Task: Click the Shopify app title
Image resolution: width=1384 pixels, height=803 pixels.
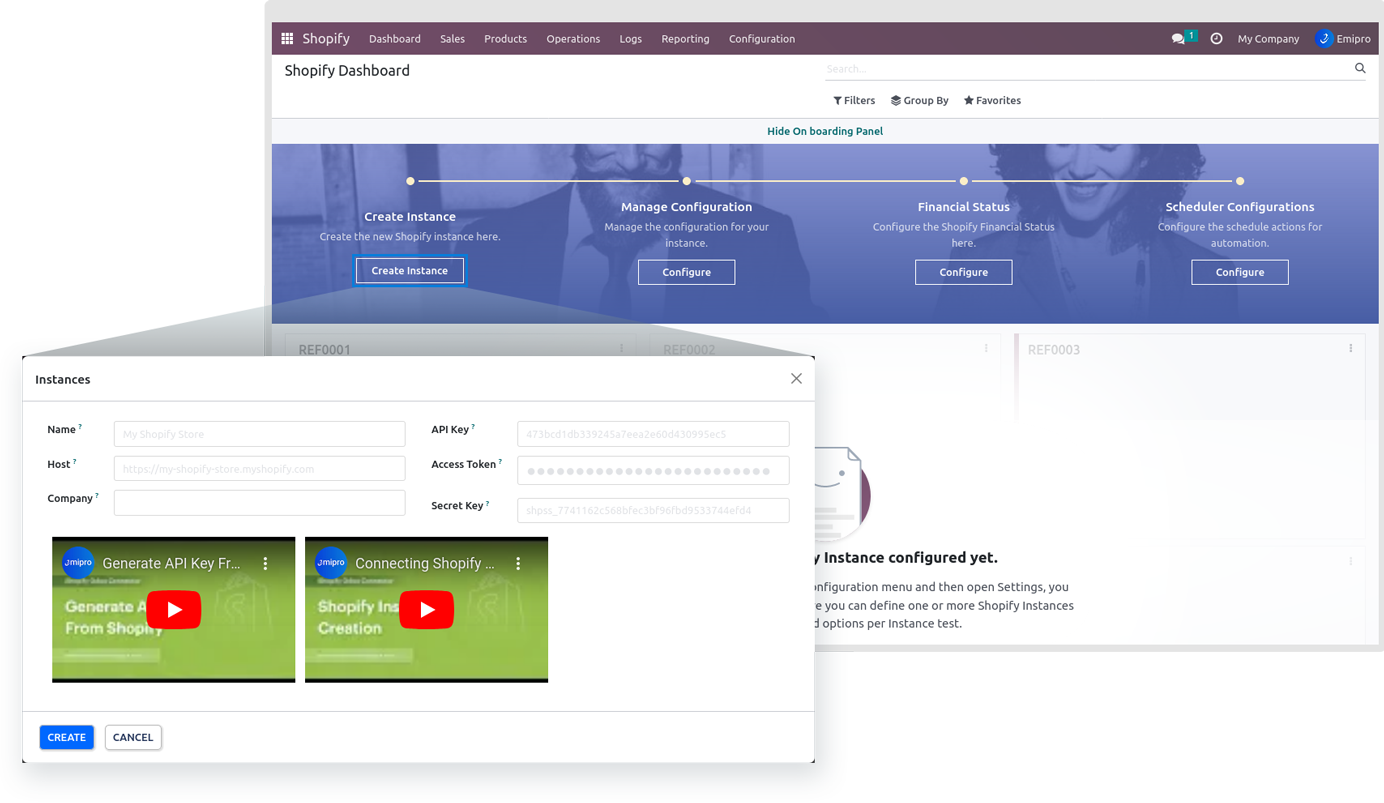Action: pyautogui.click(x=326, y=38)
